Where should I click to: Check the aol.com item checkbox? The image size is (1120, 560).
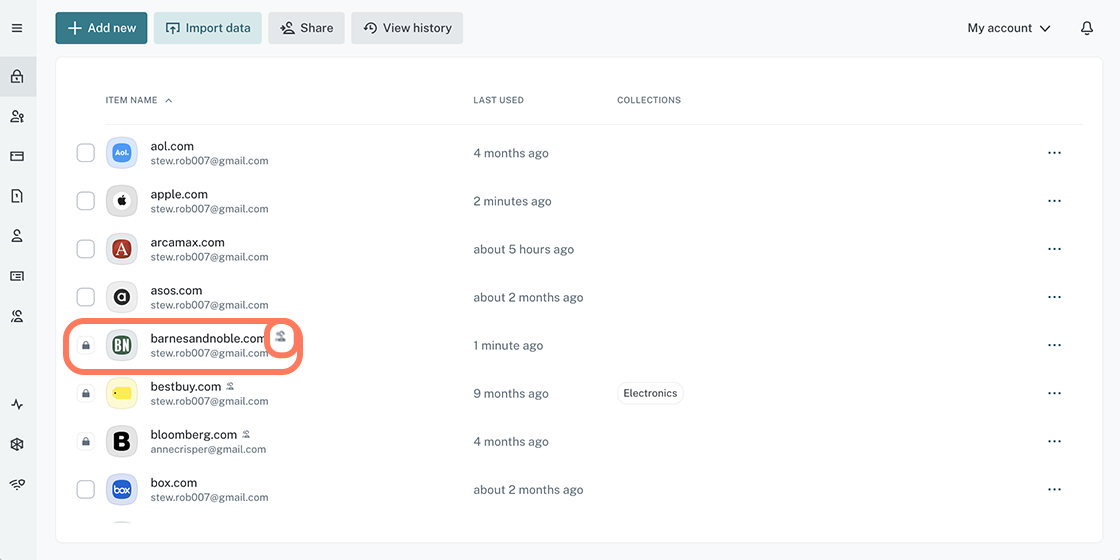click(86, 153)
